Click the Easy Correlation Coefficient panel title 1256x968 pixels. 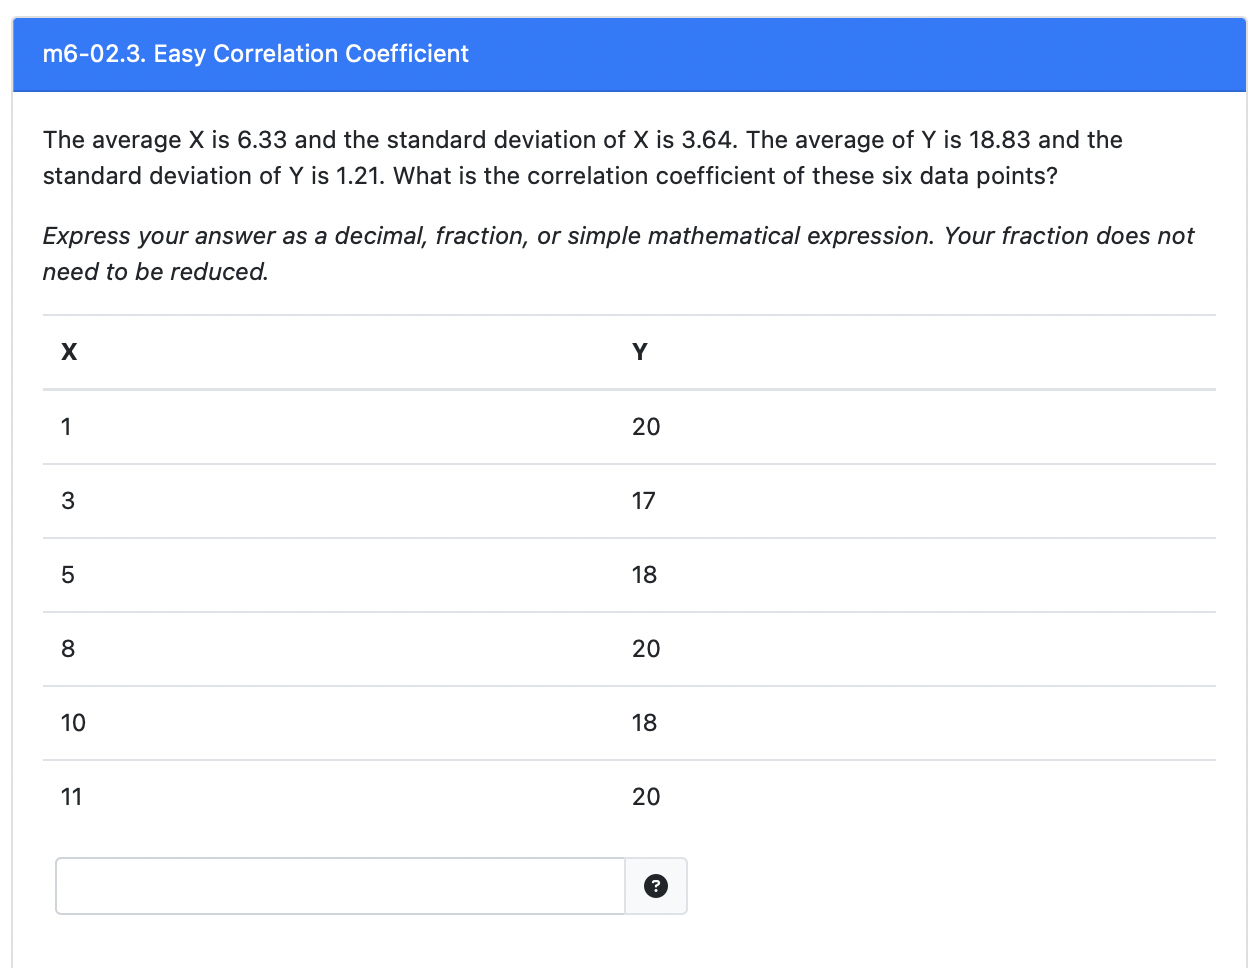pos(255,54)
